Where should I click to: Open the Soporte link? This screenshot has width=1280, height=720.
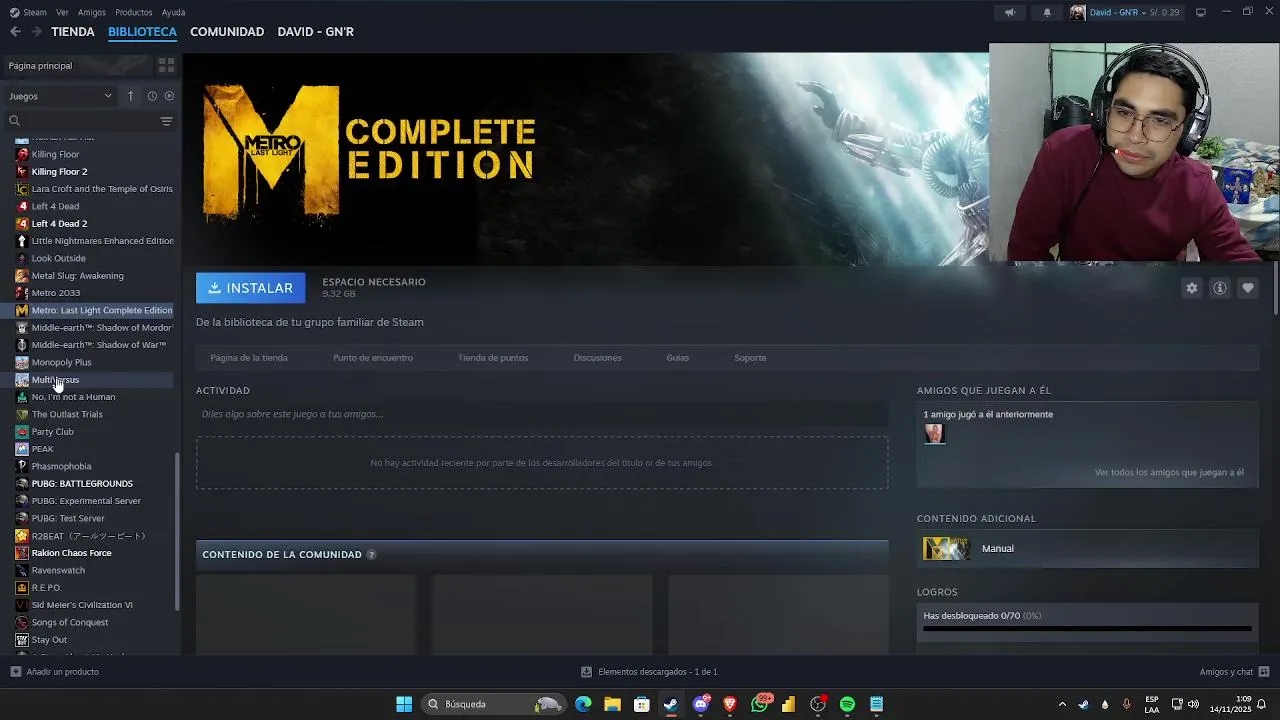click(x=750, y=358)
